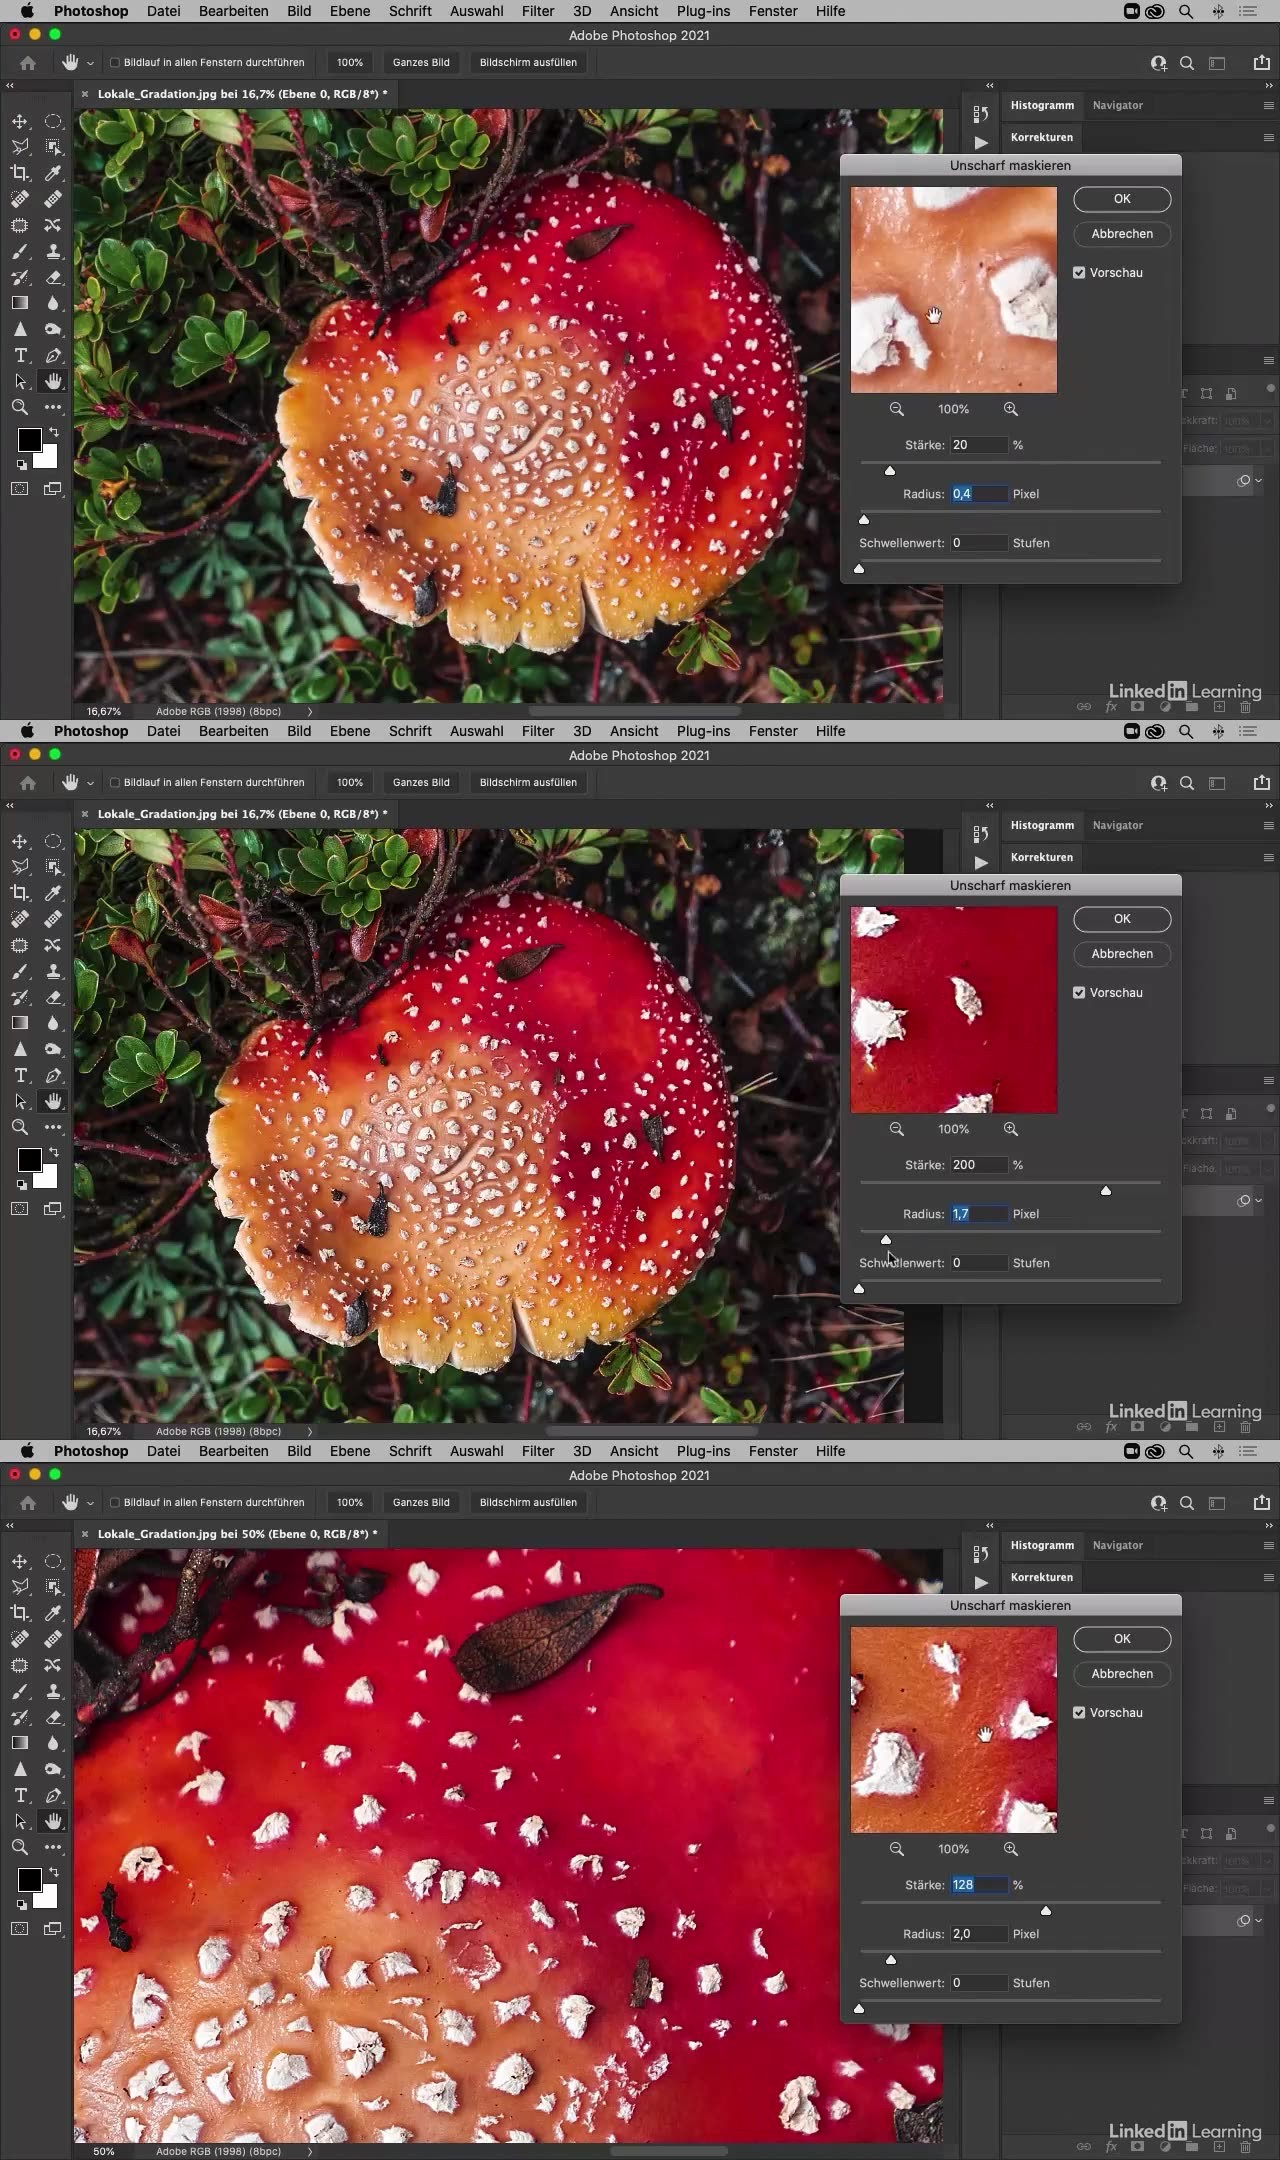The height and width of the screenshot is (2160, 1280).
Task: Open the Filter menu in the topmost menu bar
Action: (537, 11)
